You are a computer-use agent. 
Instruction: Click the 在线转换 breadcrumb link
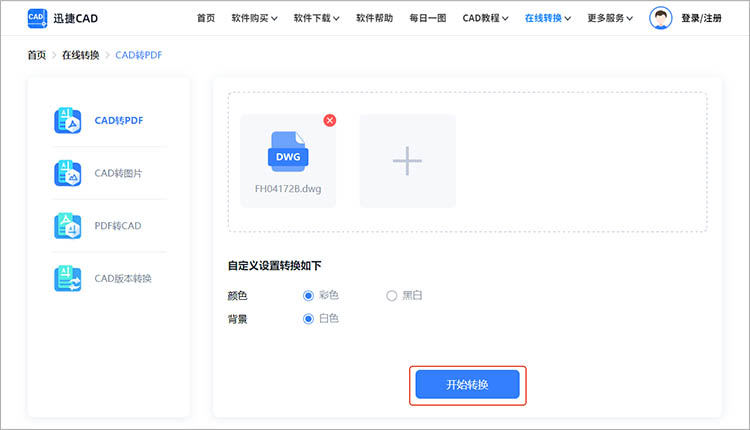tap(80, 55)
